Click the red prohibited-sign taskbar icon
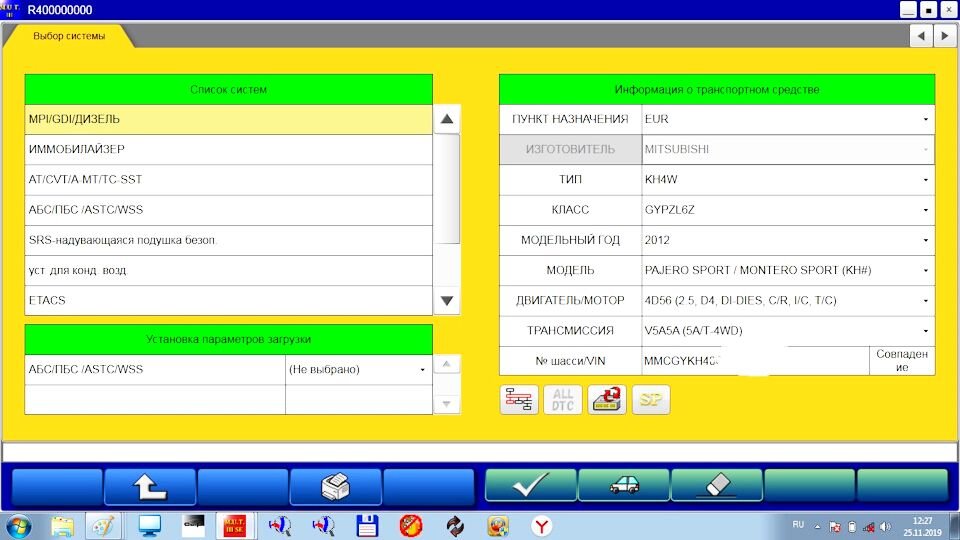Viewport: 960px width, 540px height. pyautogui.click(x=411, y=526)
